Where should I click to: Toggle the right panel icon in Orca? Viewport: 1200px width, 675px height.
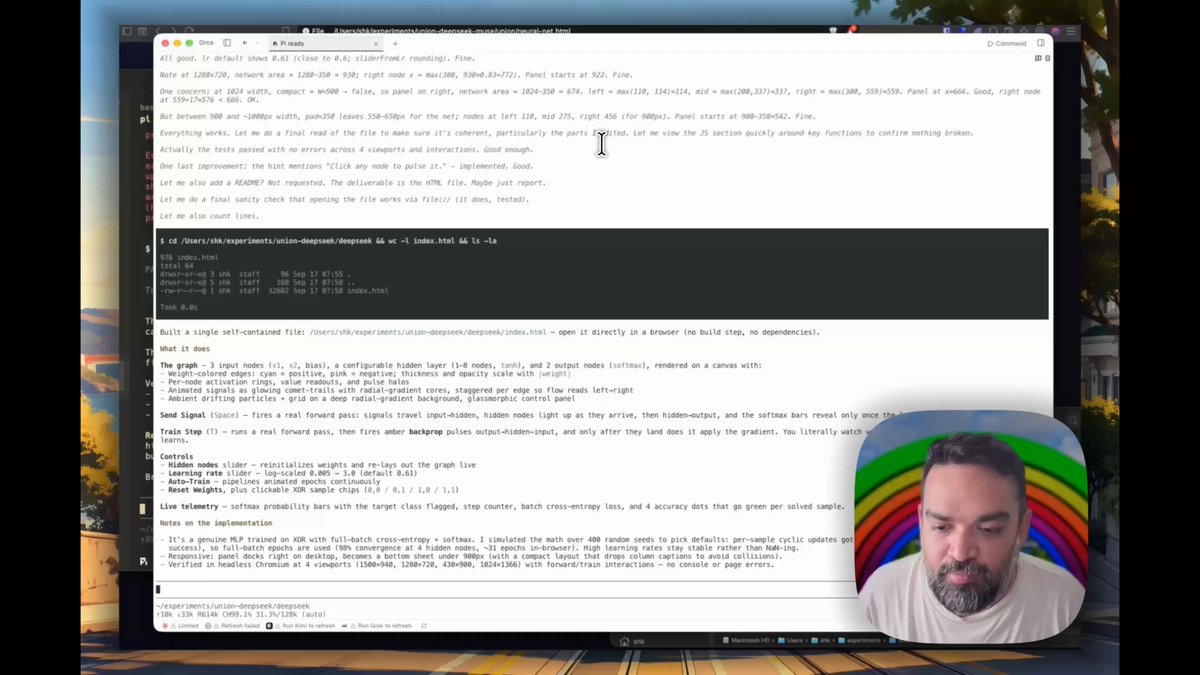click(x=1041, y=43)
